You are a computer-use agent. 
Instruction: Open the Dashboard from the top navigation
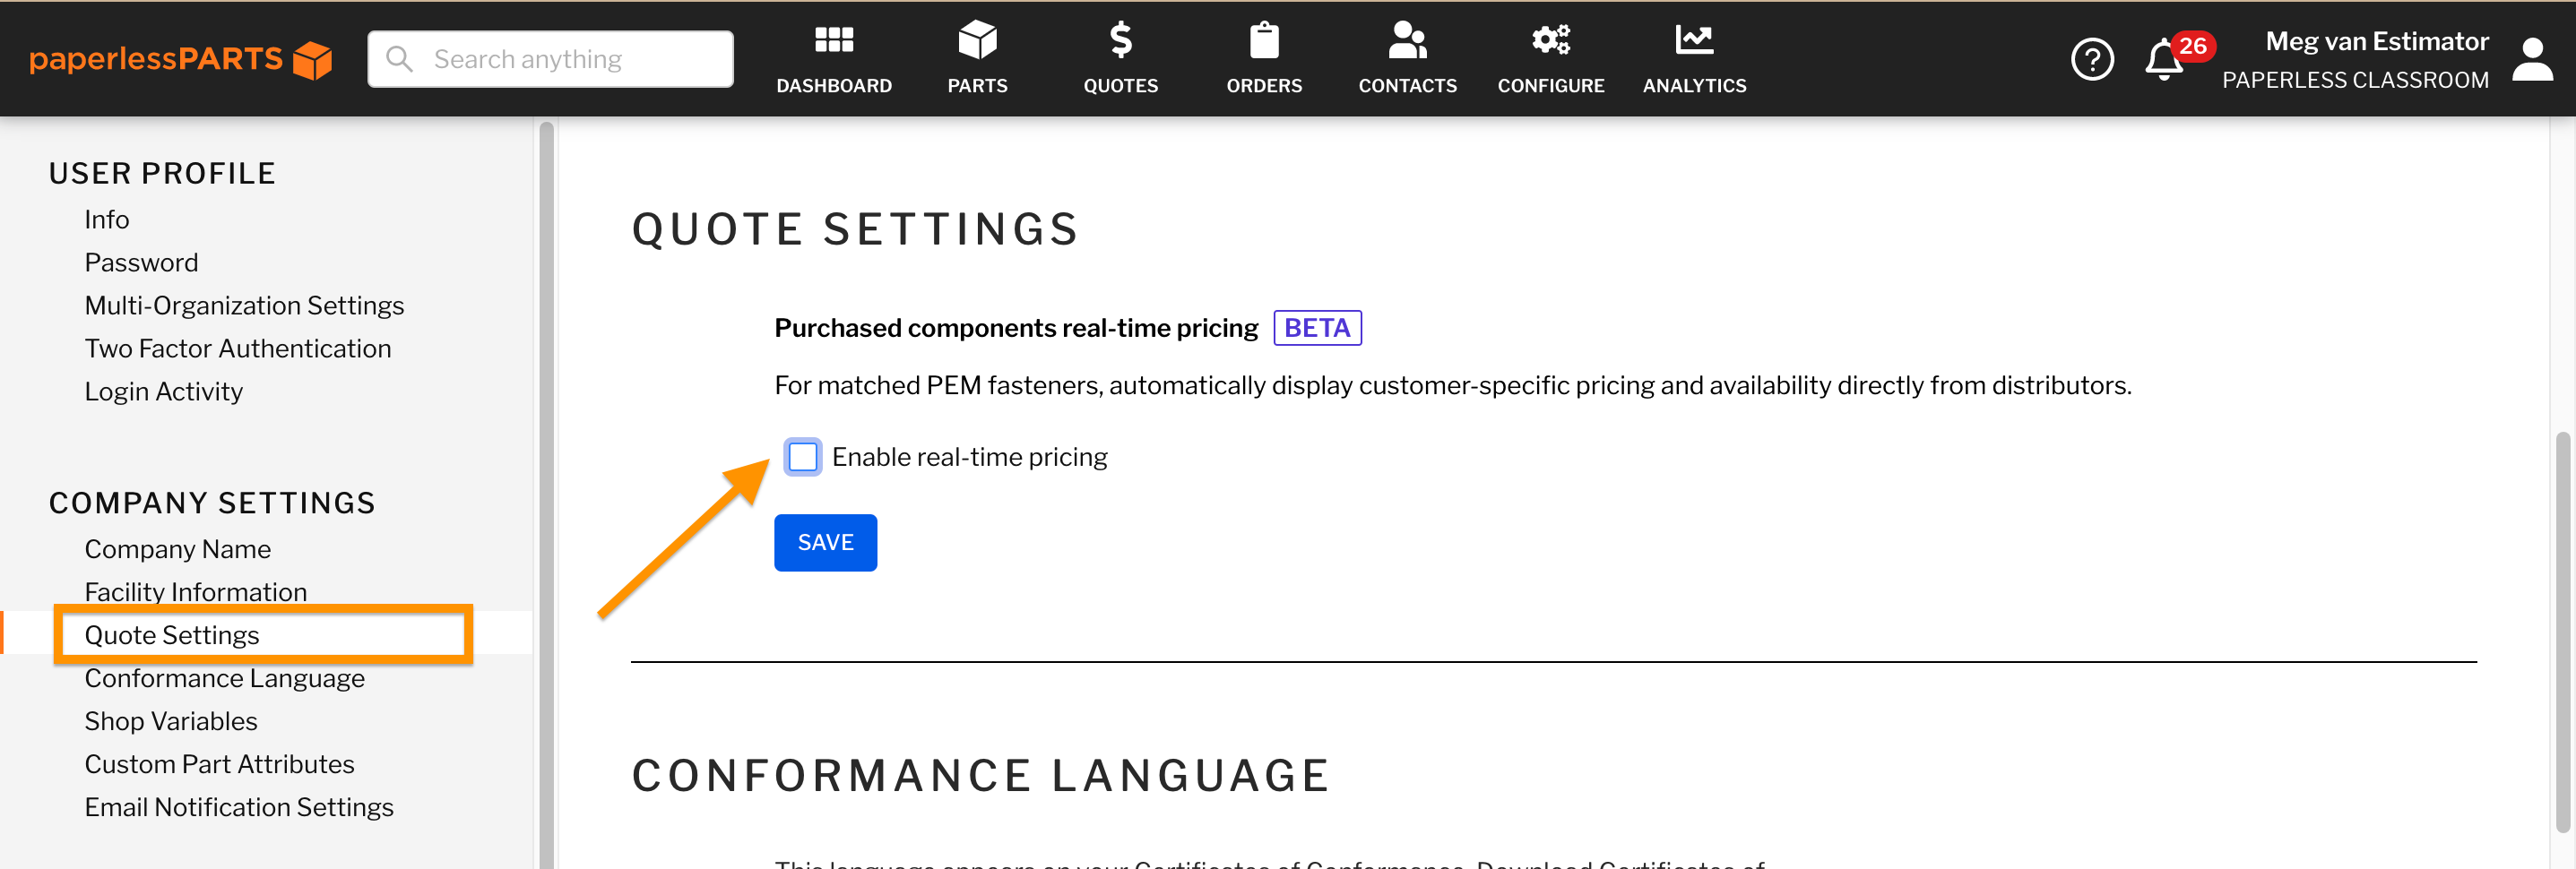[x=834, y=57]
